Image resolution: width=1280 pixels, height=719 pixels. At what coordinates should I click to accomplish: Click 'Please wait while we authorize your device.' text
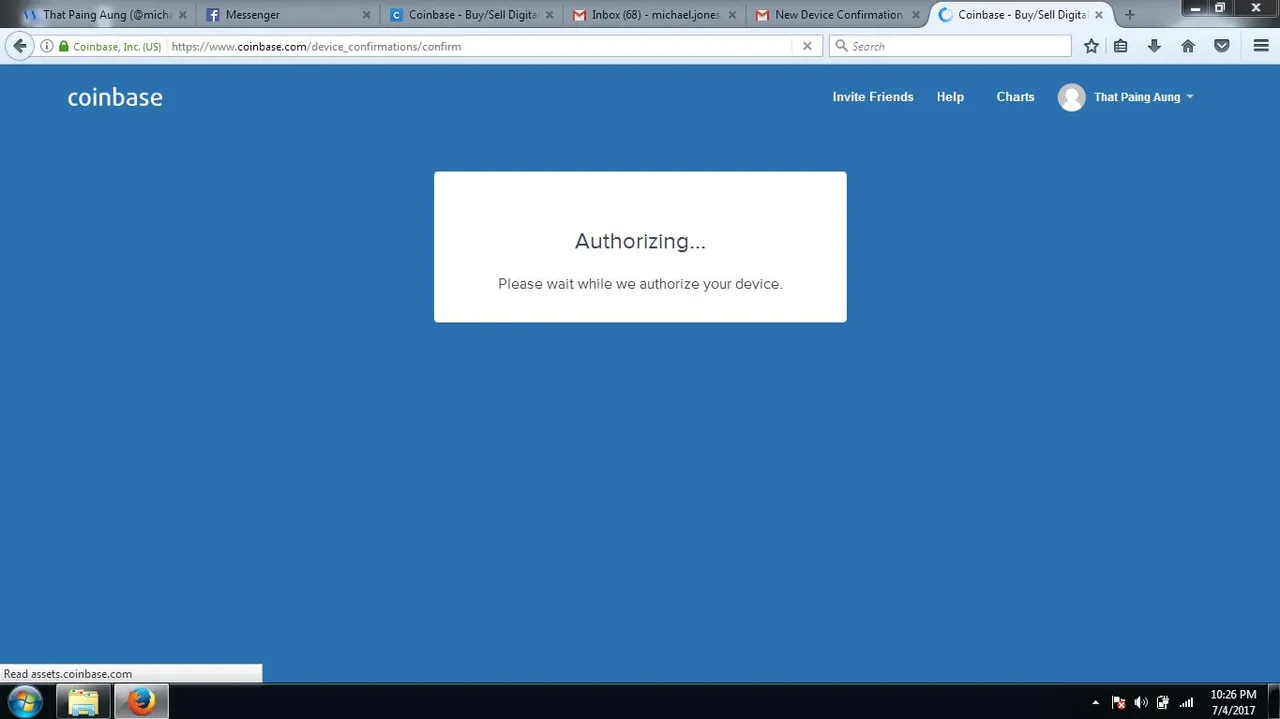coord(640,284)
